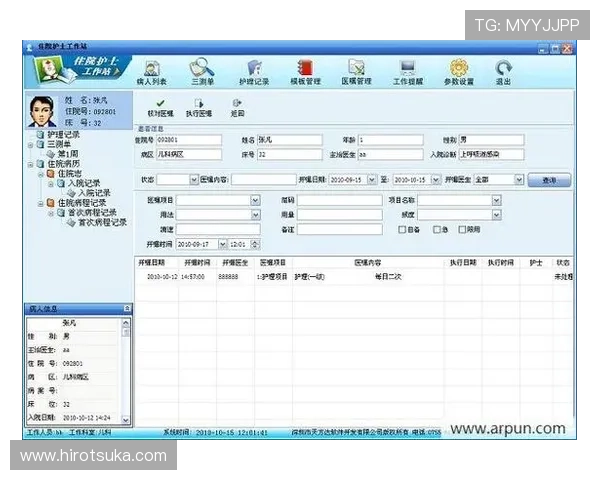Click the 病区 field showing 儿科病区
Screen dimensions: 600x480
(x=189, y=154)
